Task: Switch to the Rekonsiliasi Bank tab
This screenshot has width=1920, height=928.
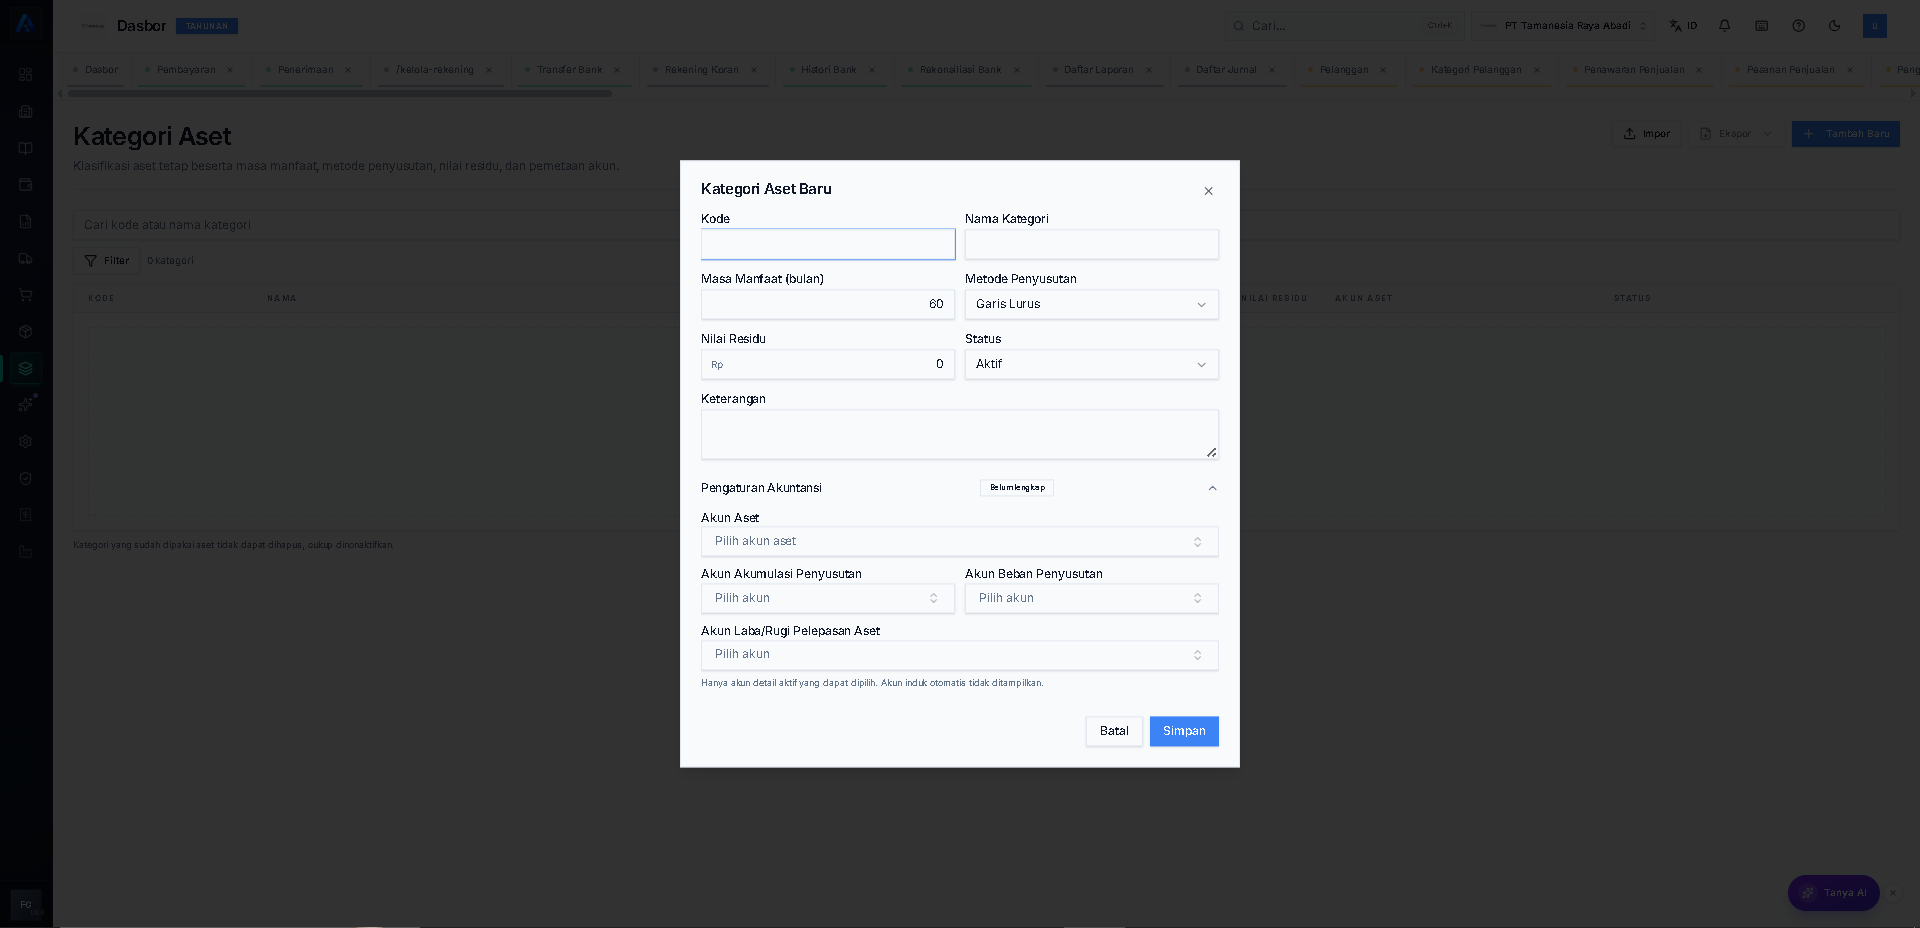Action: coord(960,70)
